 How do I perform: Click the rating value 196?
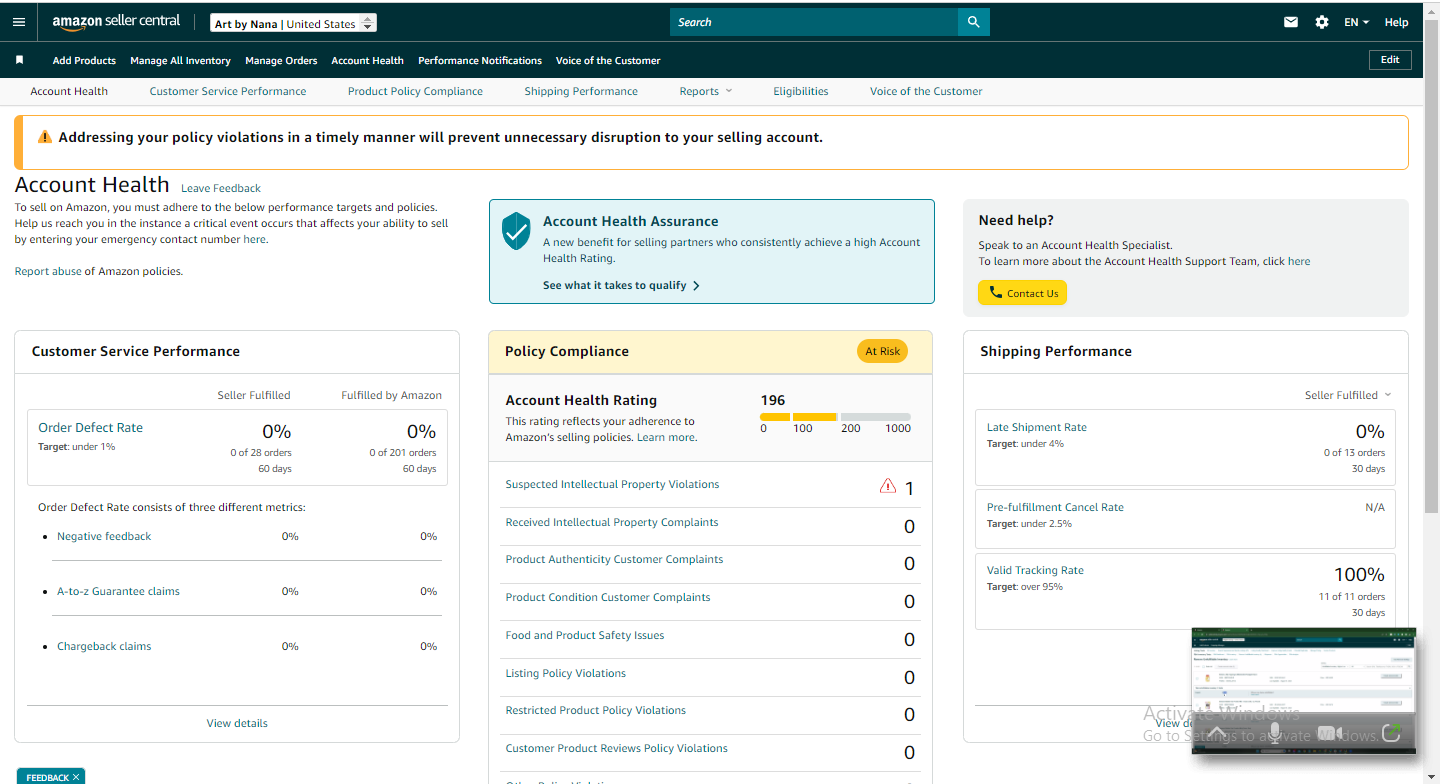click(x=773, y=400)
